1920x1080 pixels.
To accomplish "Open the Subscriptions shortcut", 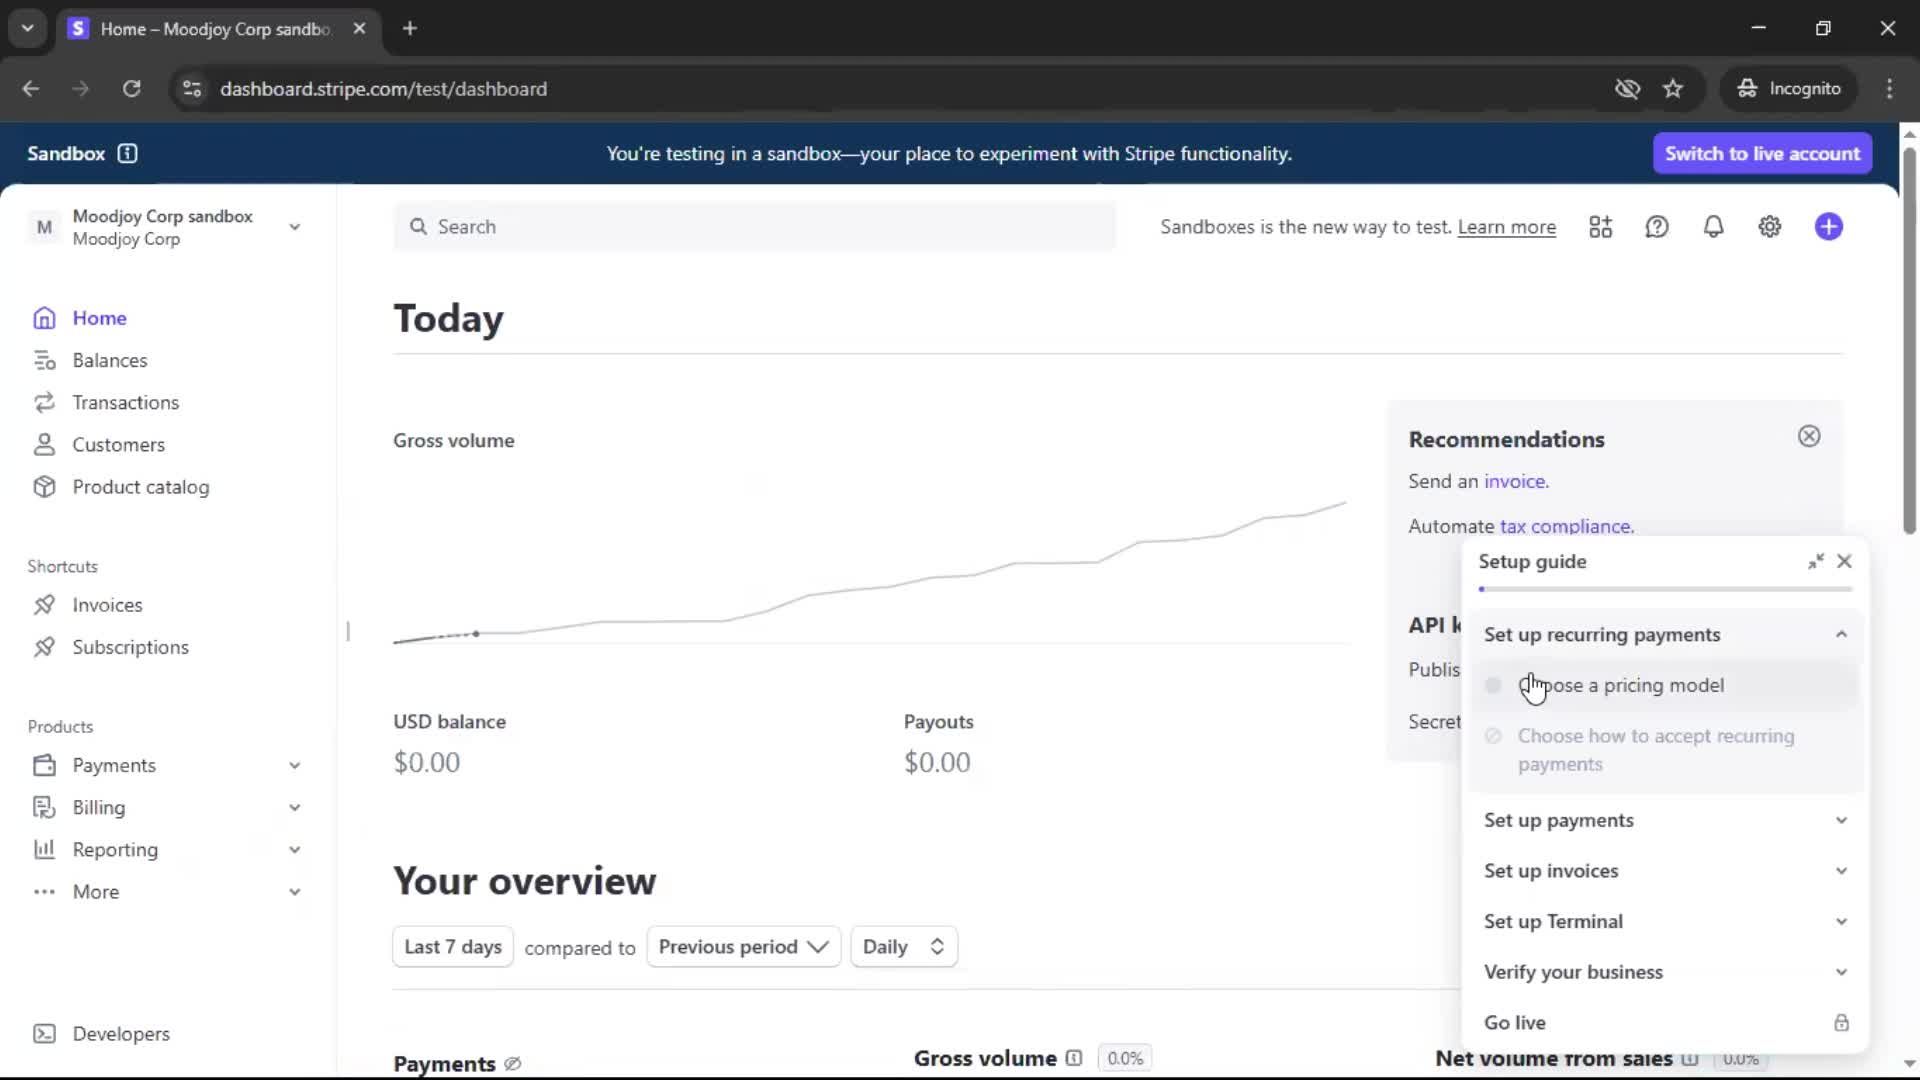I will click(130, 647).
